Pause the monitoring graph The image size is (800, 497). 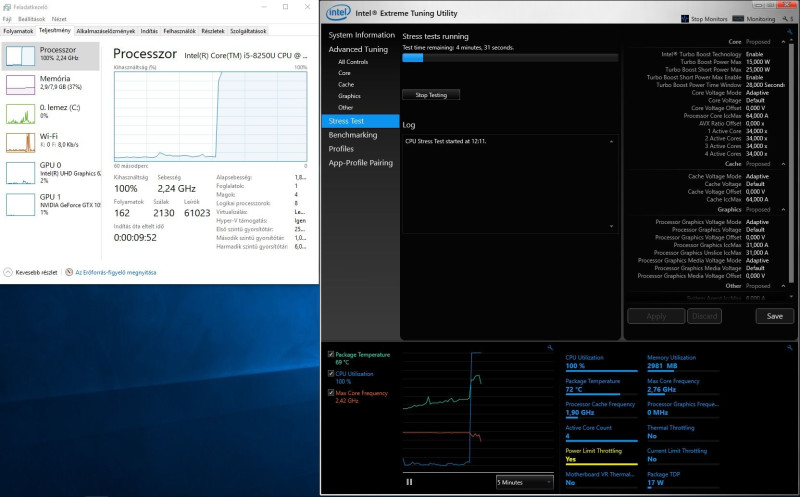(409, 482)
